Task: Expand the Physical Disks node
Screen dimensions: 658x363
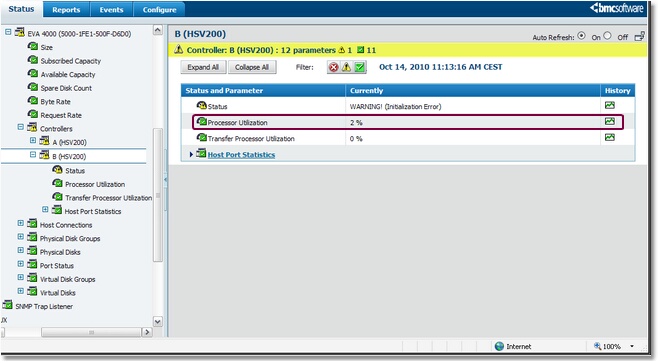Action: pyautogui.click(x=20, y=250)
